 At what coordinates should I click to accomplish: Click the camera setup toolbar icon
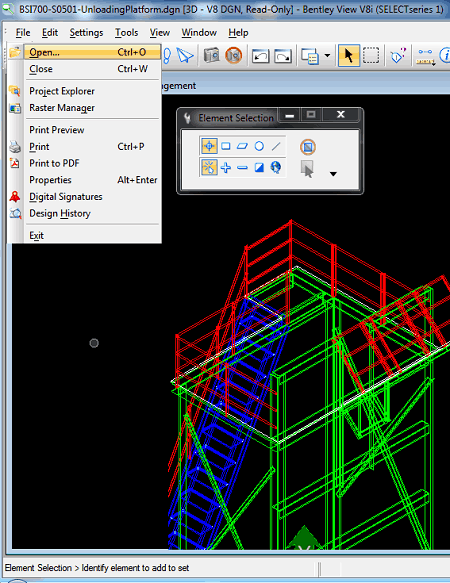pos(212,56)
